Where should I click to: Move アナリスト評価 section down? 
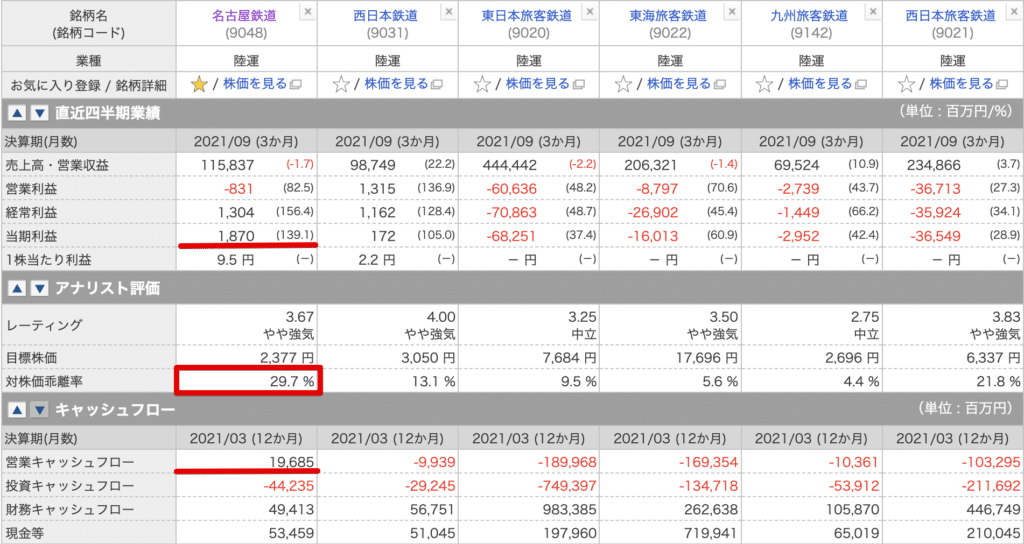point(40,288)
